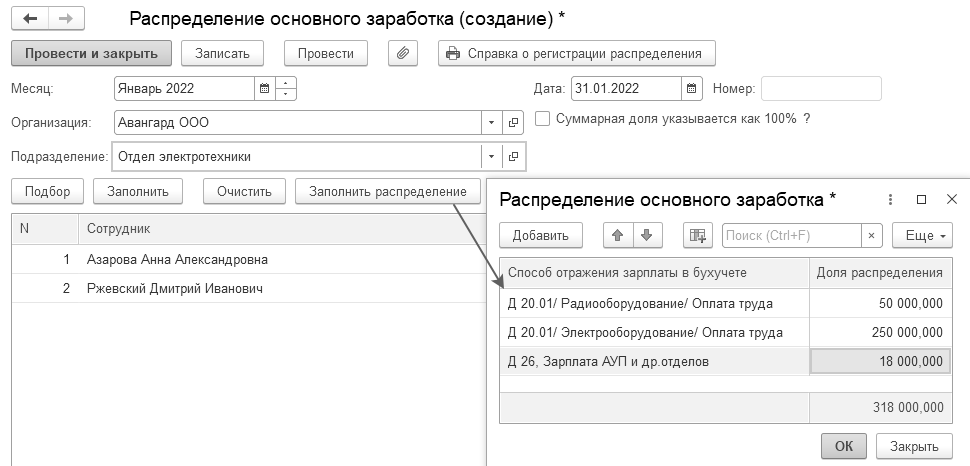The width and height of the screenshot is (970, 466).
Task: Move row up in distribution table
Action: pyautogui.click(x=617, y=235)
